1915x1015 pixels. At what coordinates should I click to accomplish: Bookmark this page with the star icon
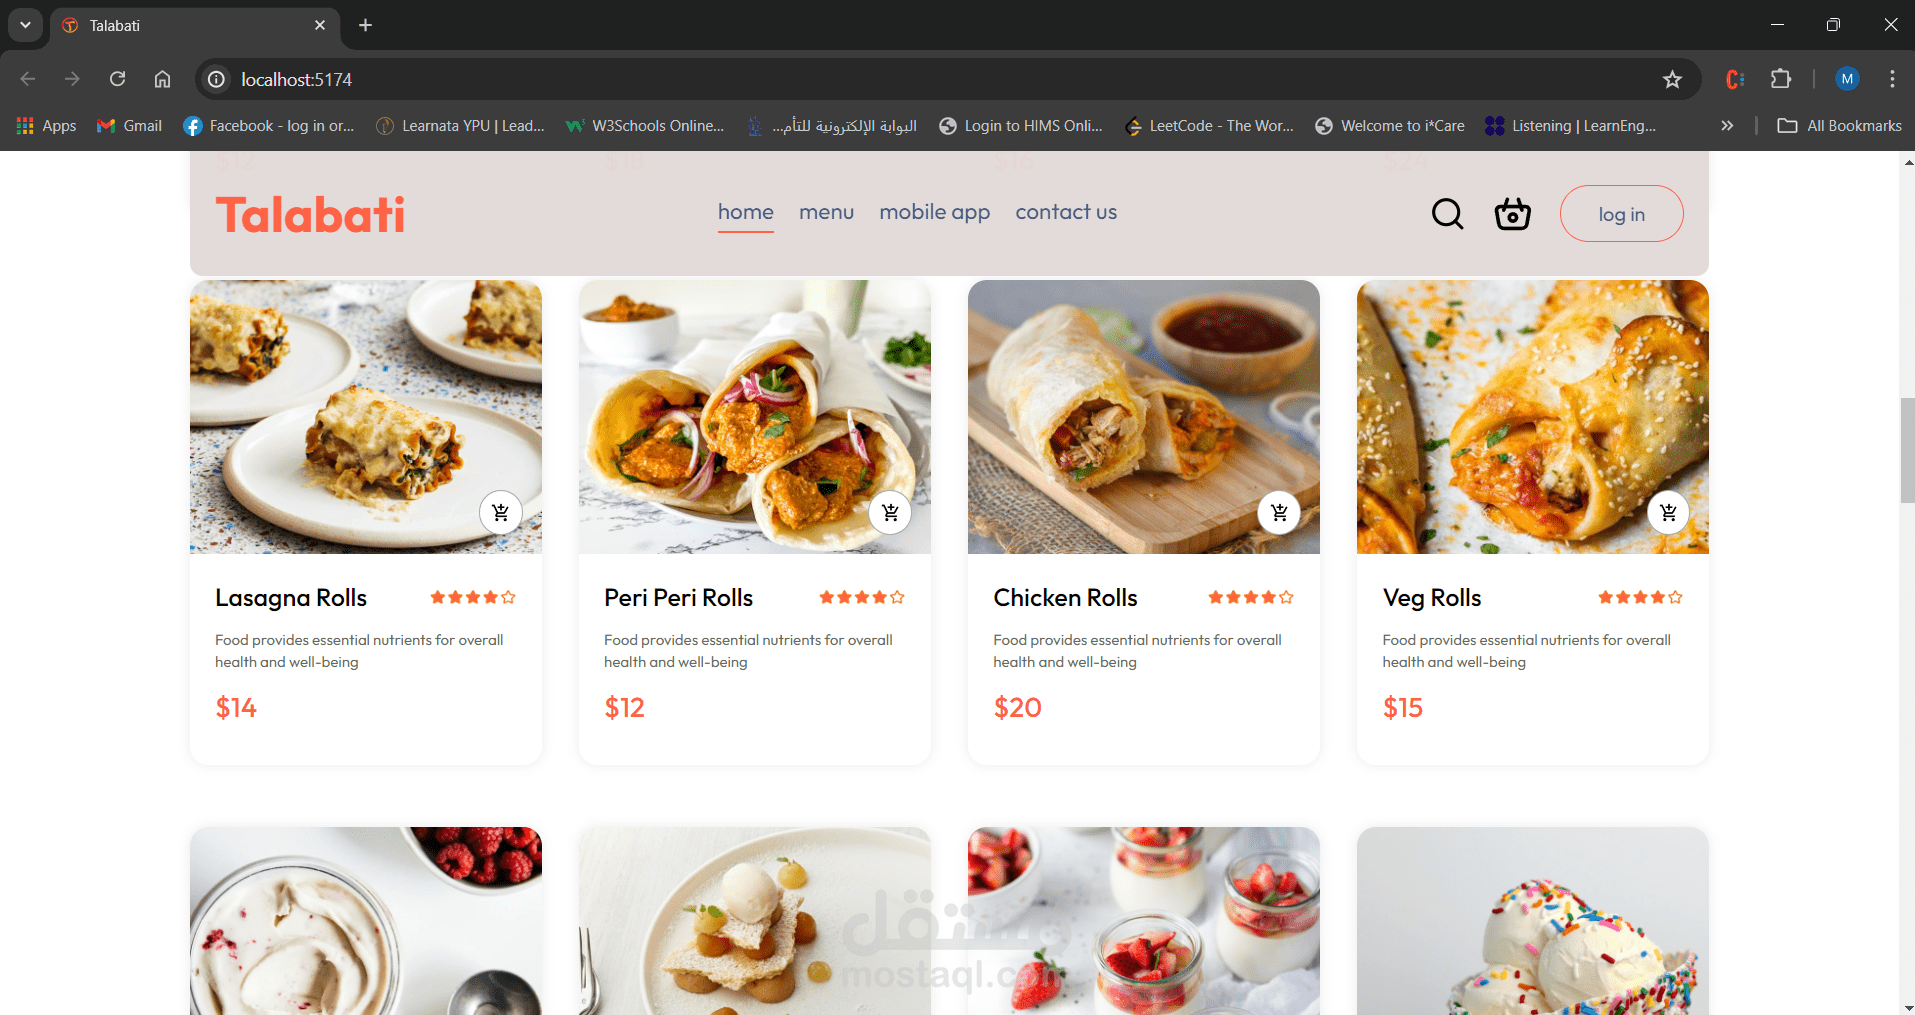click(x=1672, y=79)
